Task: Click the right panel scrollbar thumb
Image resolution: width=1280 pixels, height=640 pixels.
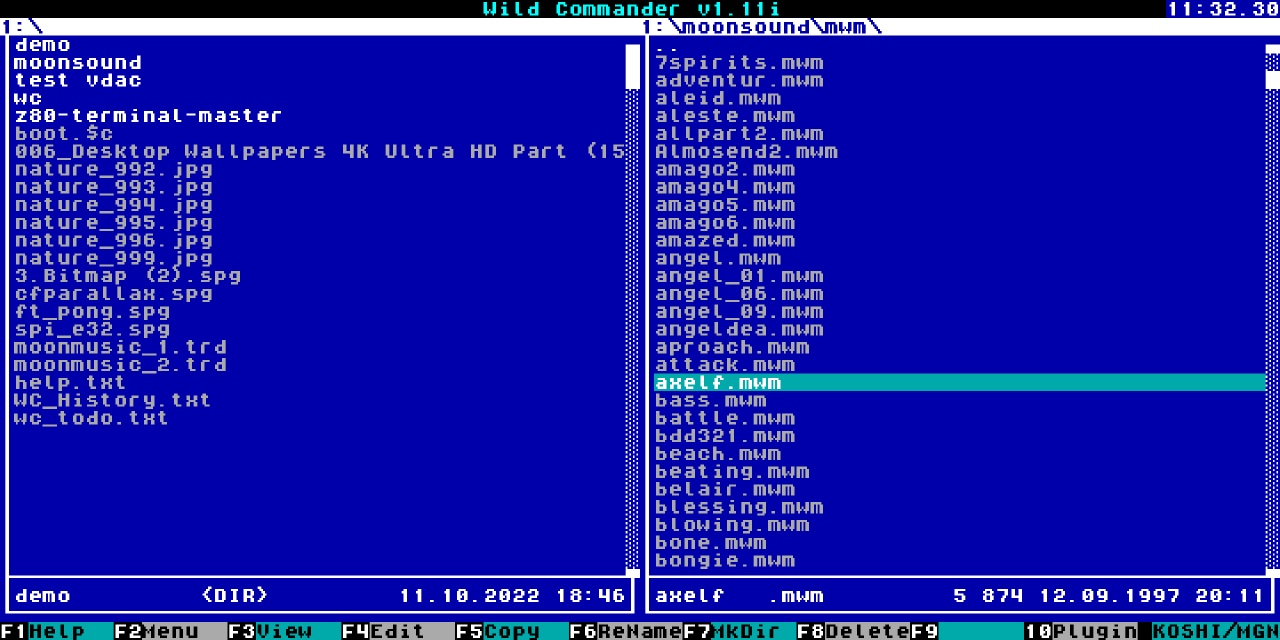Action: pyautogui.click(x=1273, y=80)
